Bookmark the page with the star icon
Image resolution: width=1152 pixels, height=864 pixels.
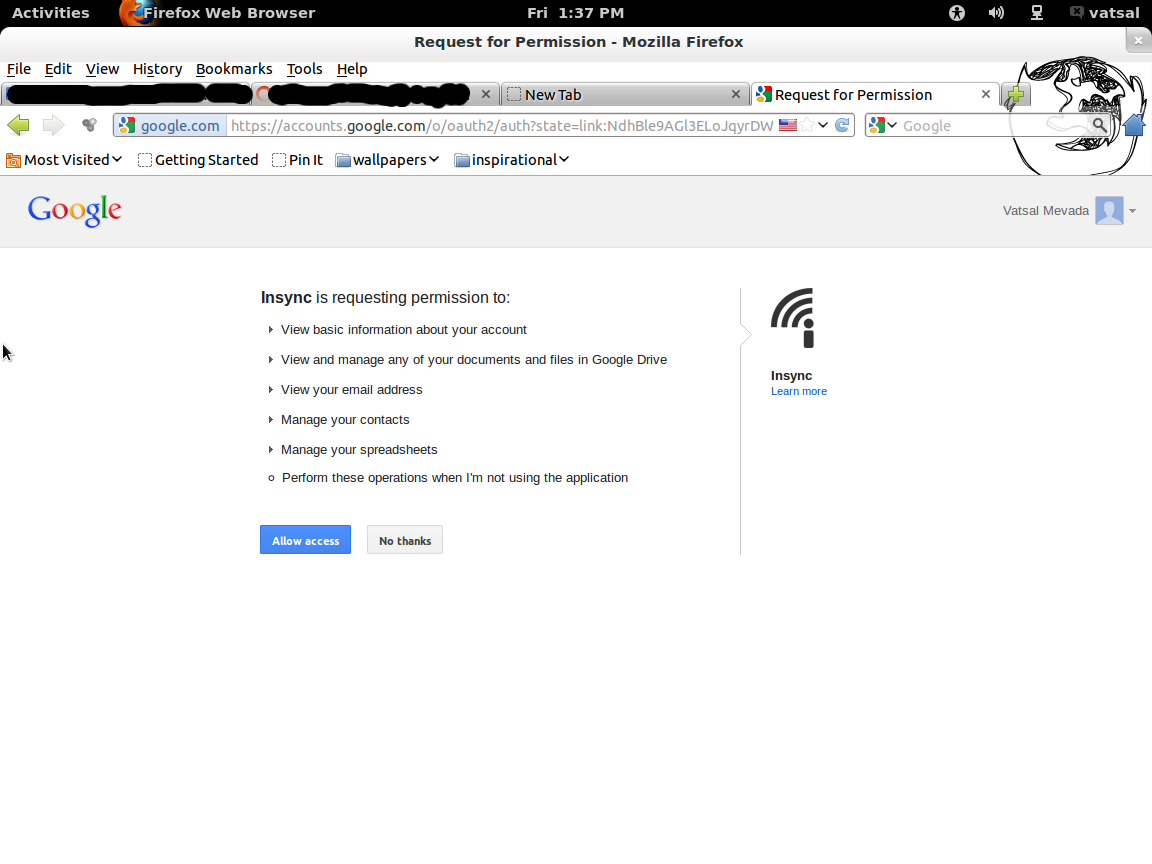(806, 125)
